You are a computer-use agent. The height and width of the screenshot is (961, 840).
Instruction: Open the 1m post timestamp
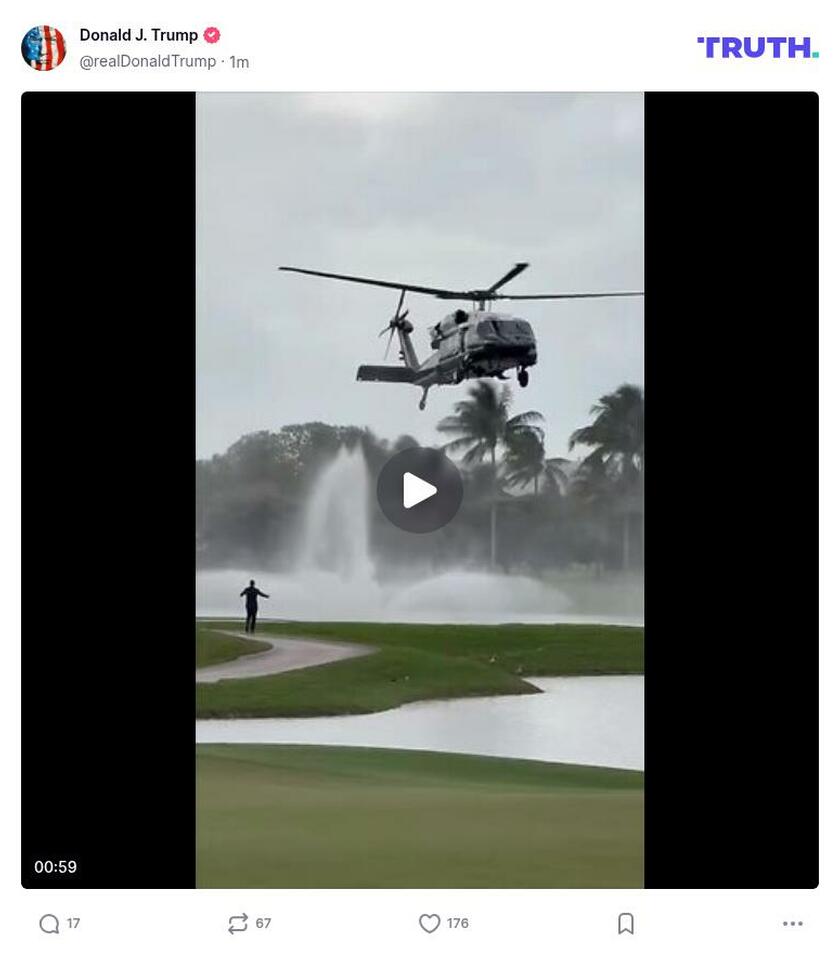tap(240, 62)
